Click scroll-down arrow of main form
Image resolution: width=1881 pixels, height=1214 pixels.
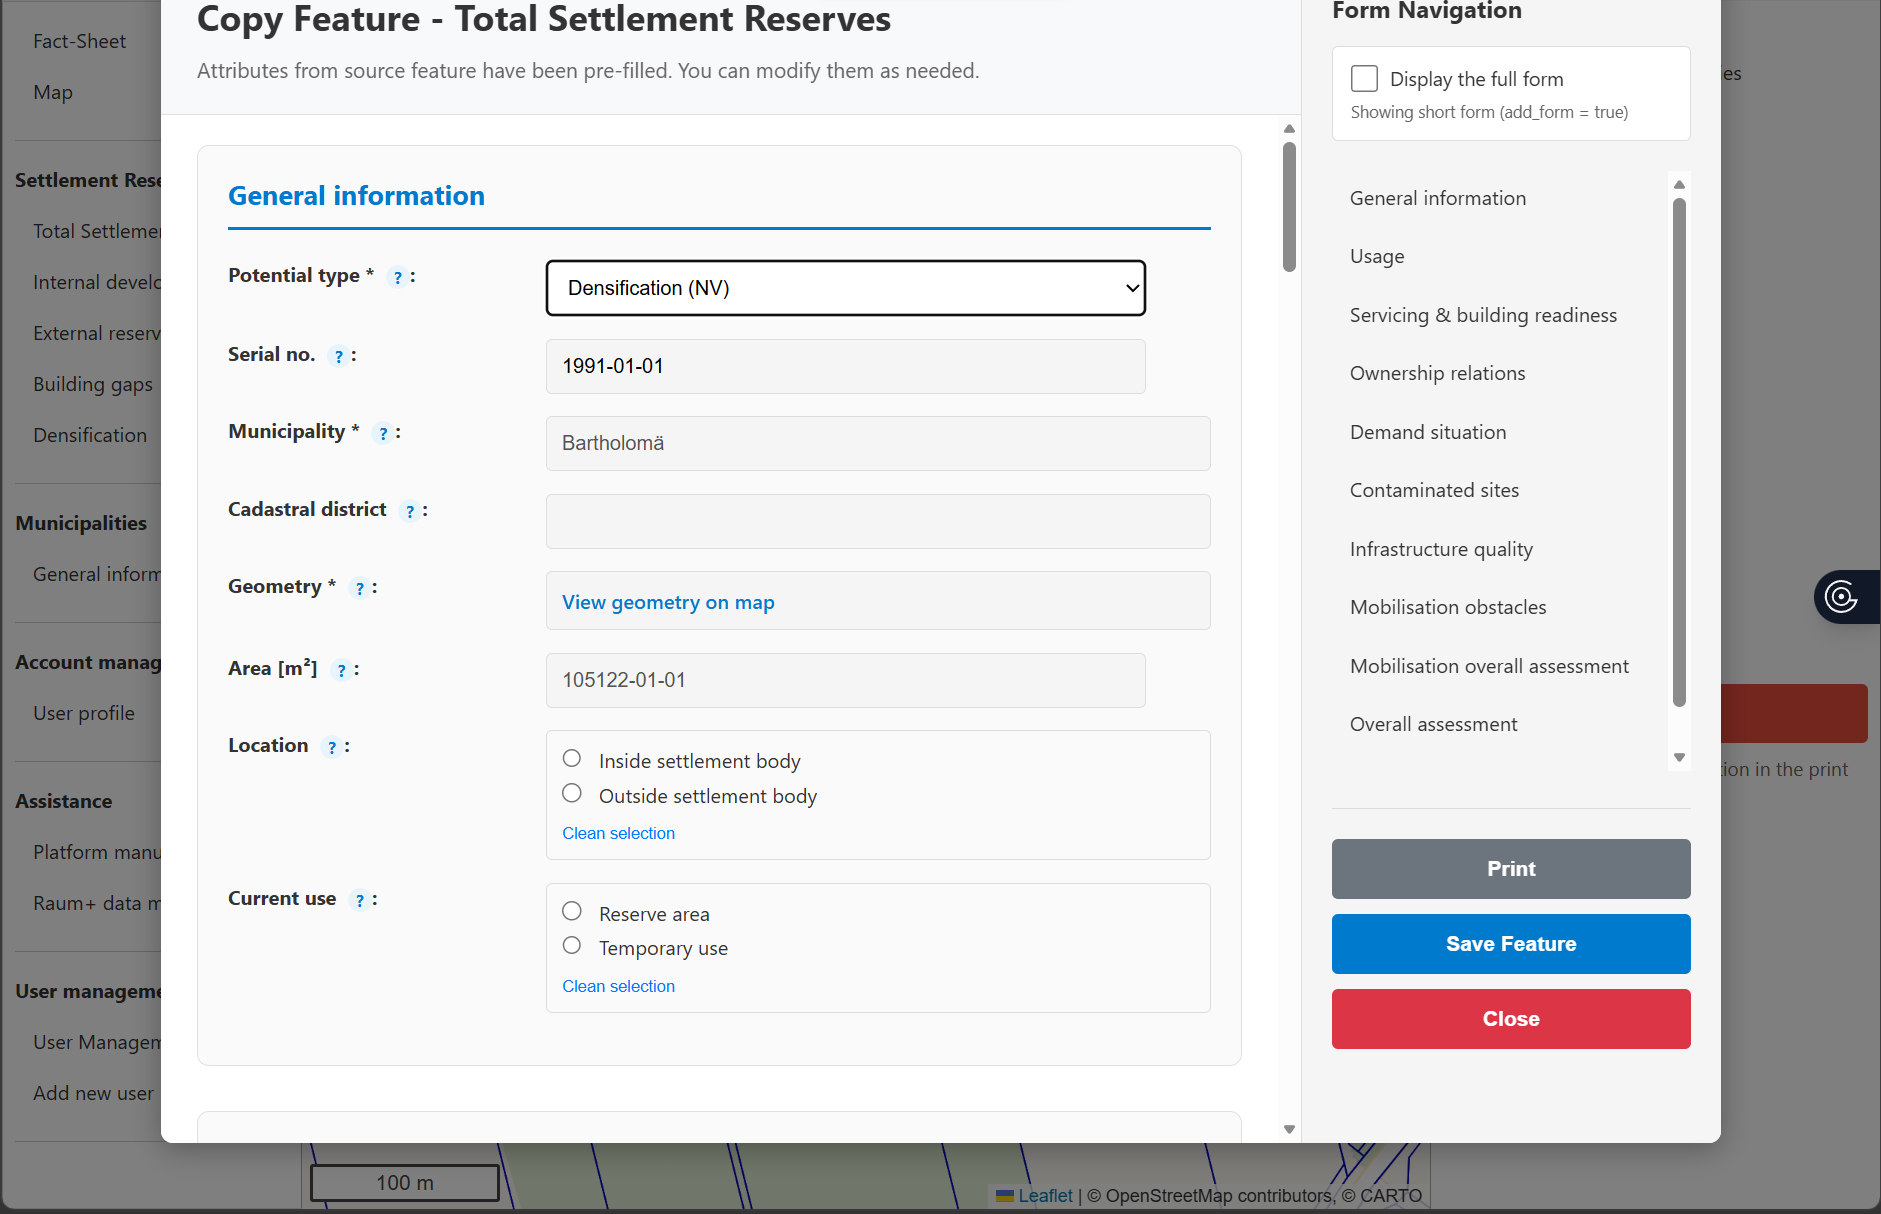[1289, 1129]
